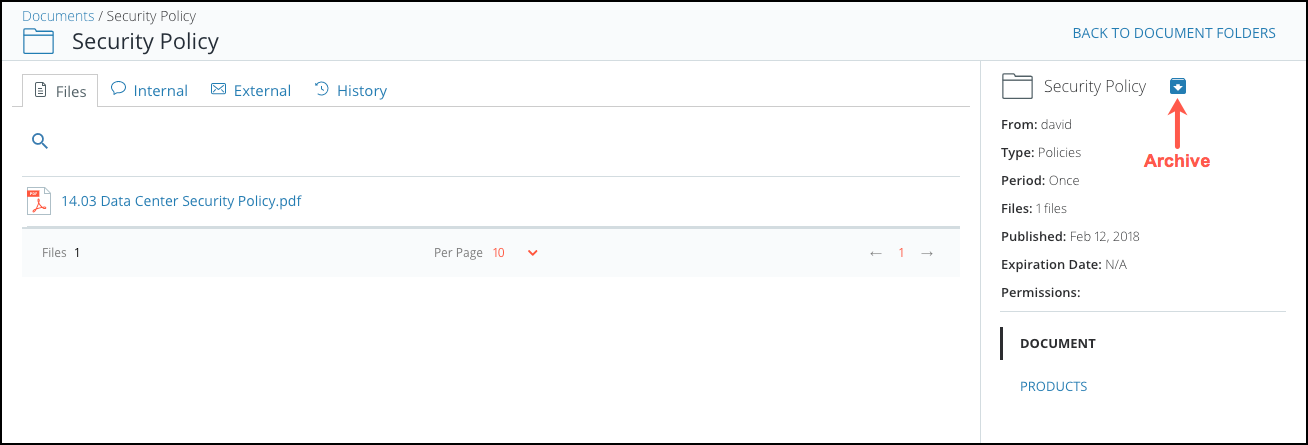Click the envelope External icon

pos(218,90)
